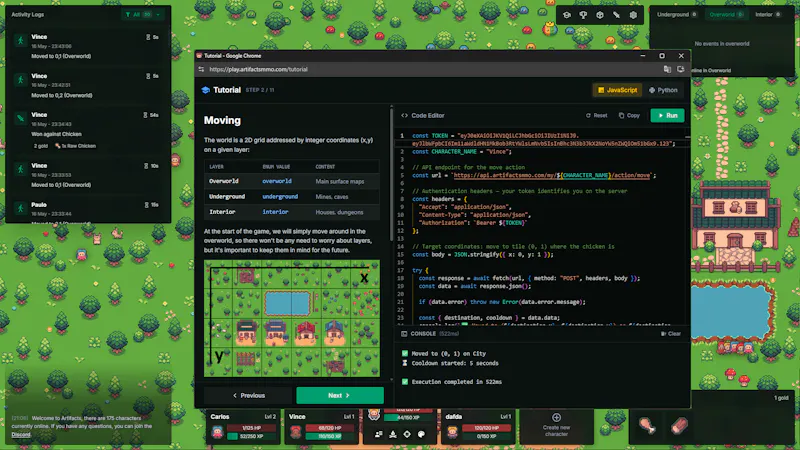Select the Carlos character card
Screen dimensions: 800x450
(x=243, y=427)
